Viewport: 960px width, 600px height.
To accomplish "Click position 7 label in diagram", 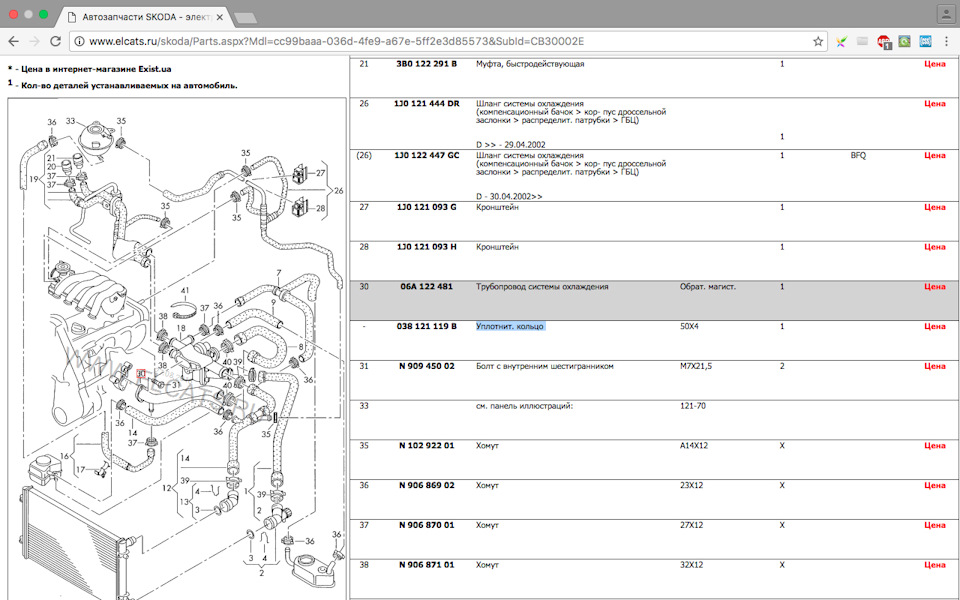I will [279, 273].
